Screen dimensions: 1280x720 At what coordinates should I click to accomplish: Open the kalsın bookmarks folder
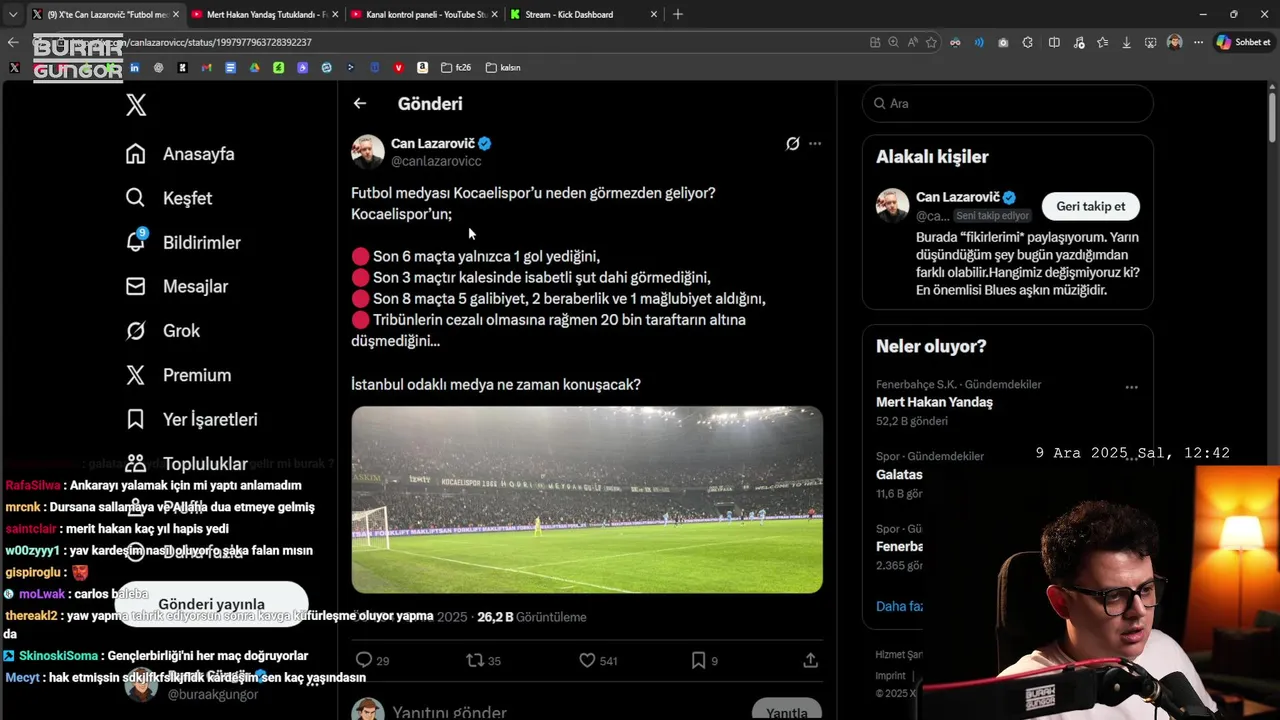click(x=503, y=68)
